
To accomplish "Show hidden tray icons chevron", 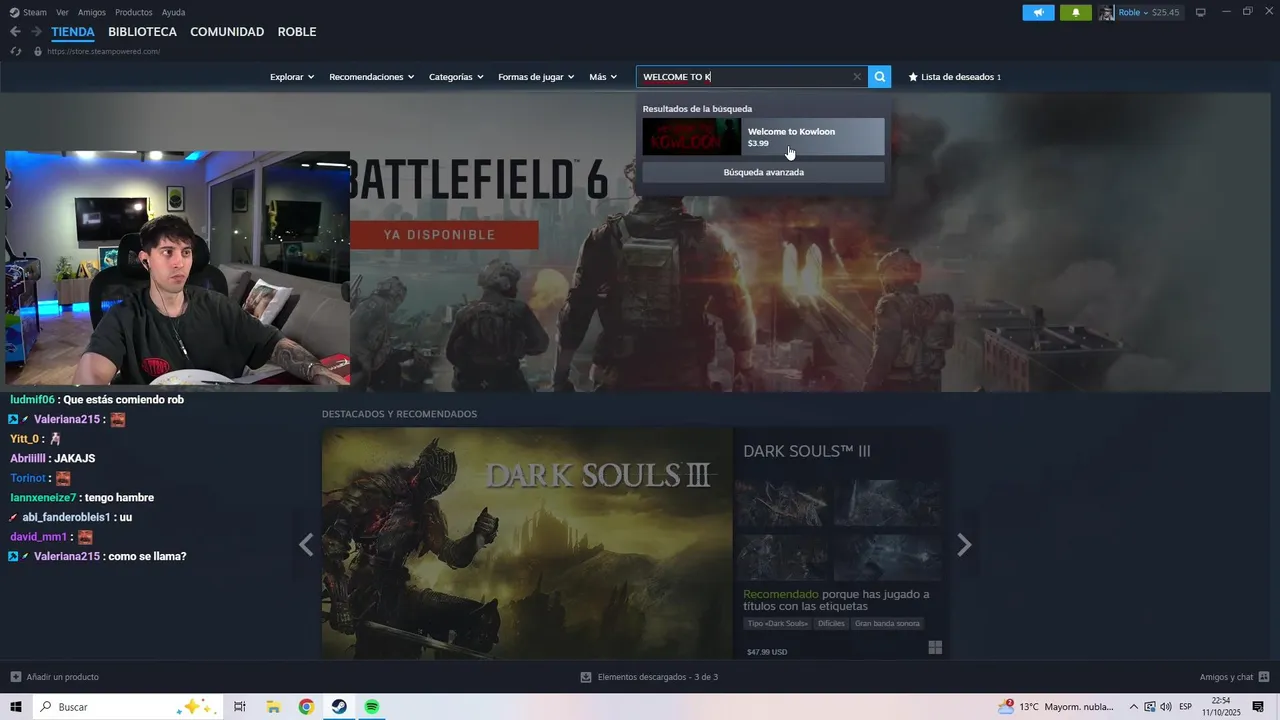I will tap(1135, 707).
